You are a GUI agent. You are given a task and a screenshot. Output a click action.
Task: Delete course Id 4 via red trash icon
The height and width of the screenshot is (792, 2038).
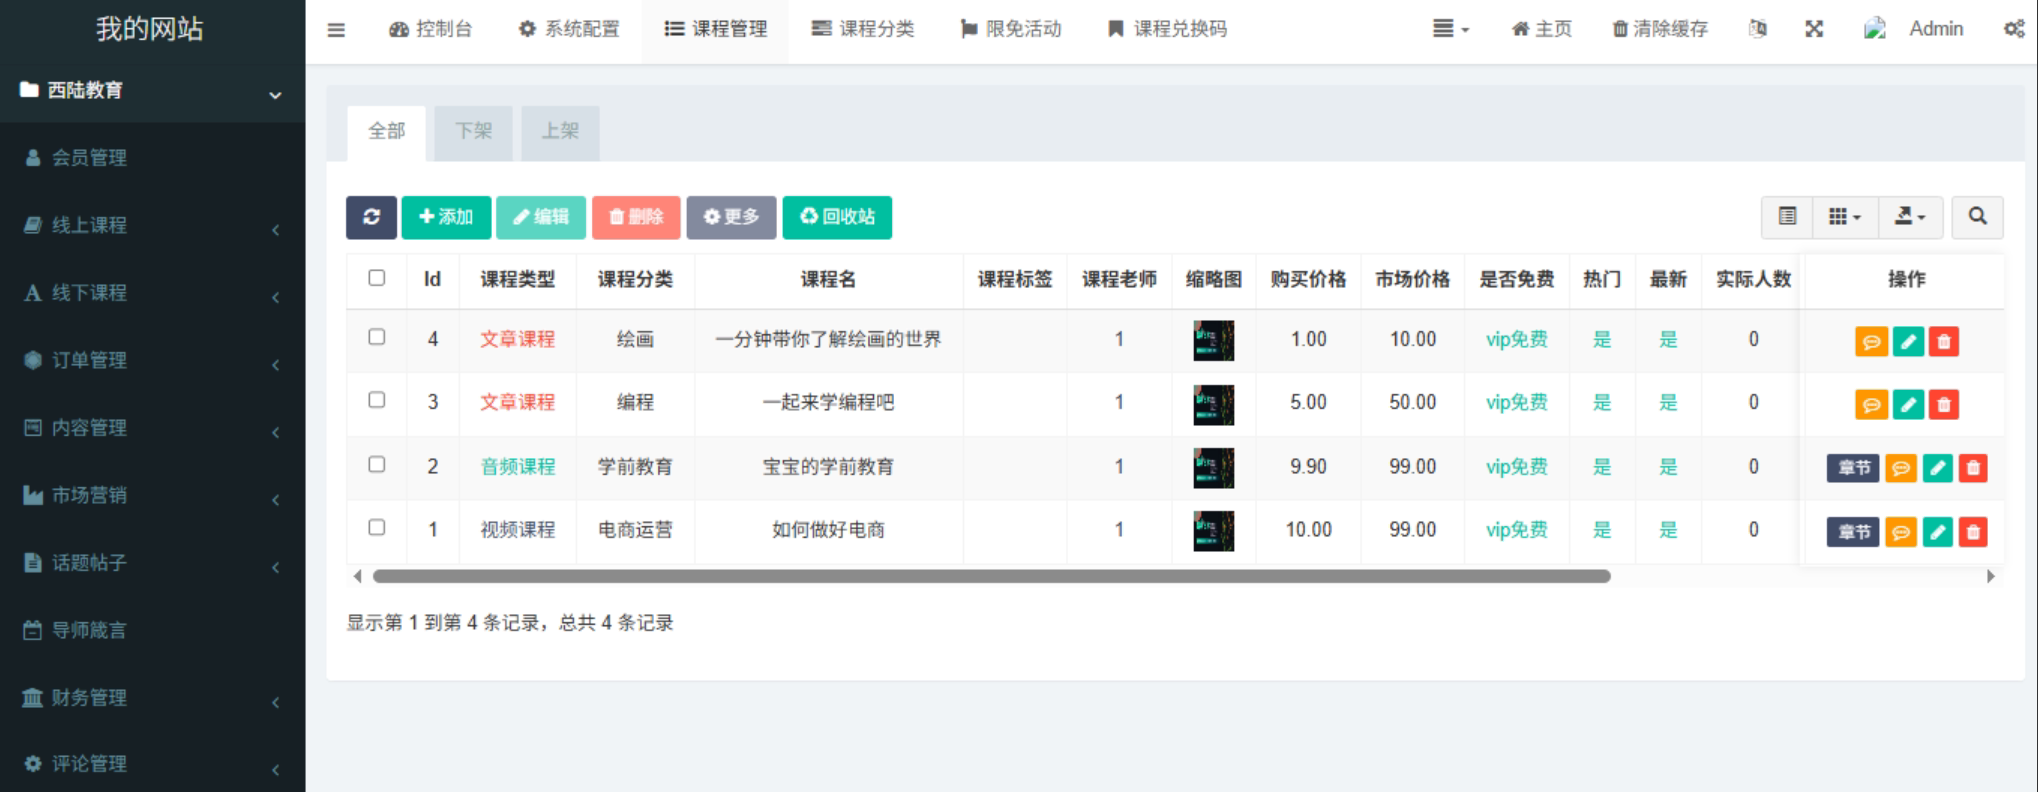coord(1943,342)
